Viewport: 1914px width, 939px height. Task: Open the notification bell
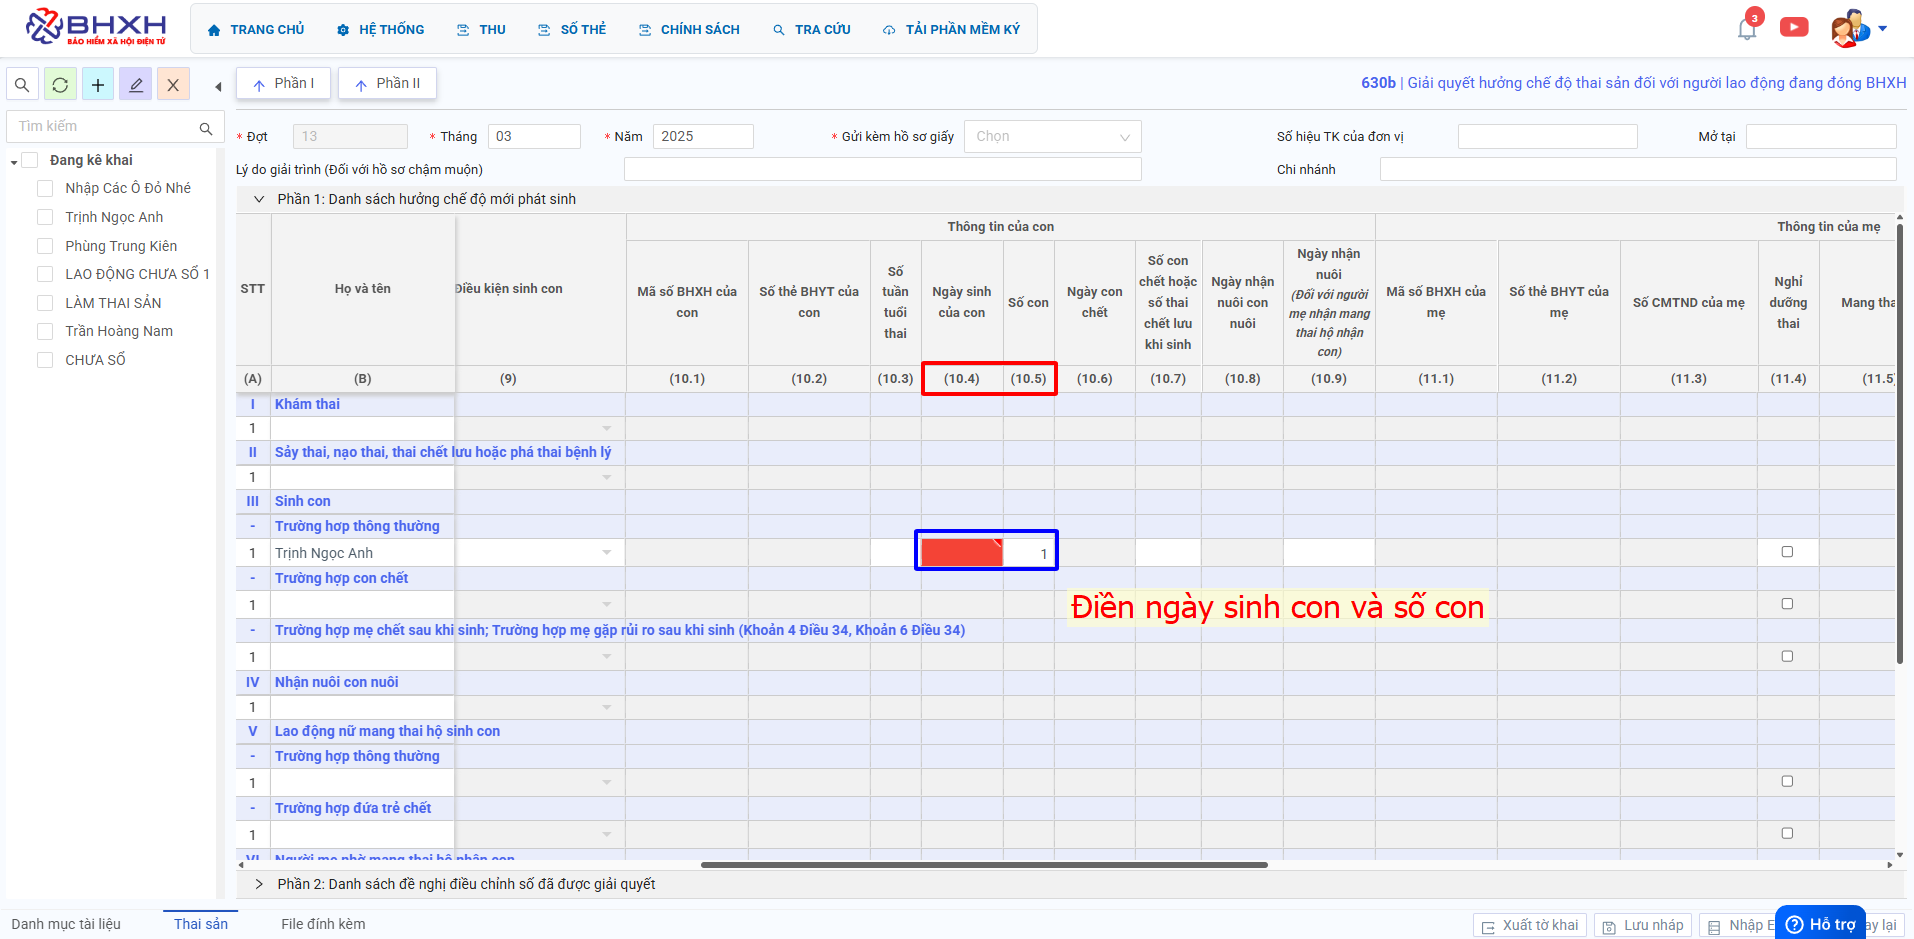pyautogui.click(x=1747, y=28)
